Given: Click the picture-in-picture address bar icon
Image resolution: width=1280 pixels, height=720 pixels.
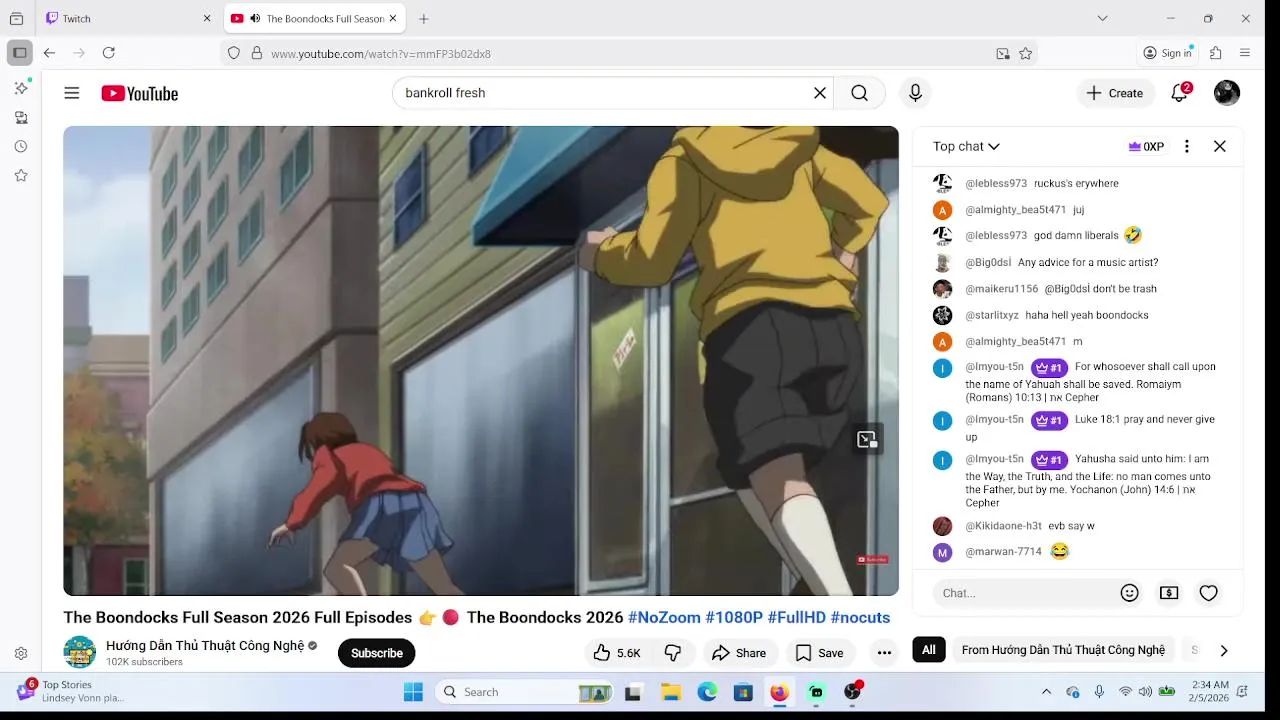Looking at the screenshot, I should click(1003, 54).
